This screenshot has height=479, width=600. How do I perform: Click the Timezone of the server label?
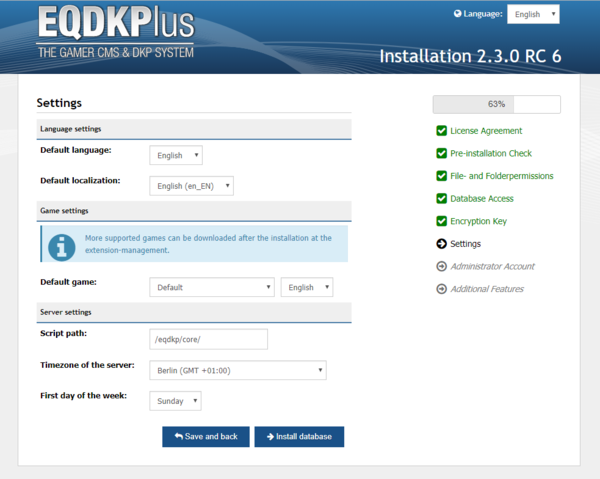point(87,365)
